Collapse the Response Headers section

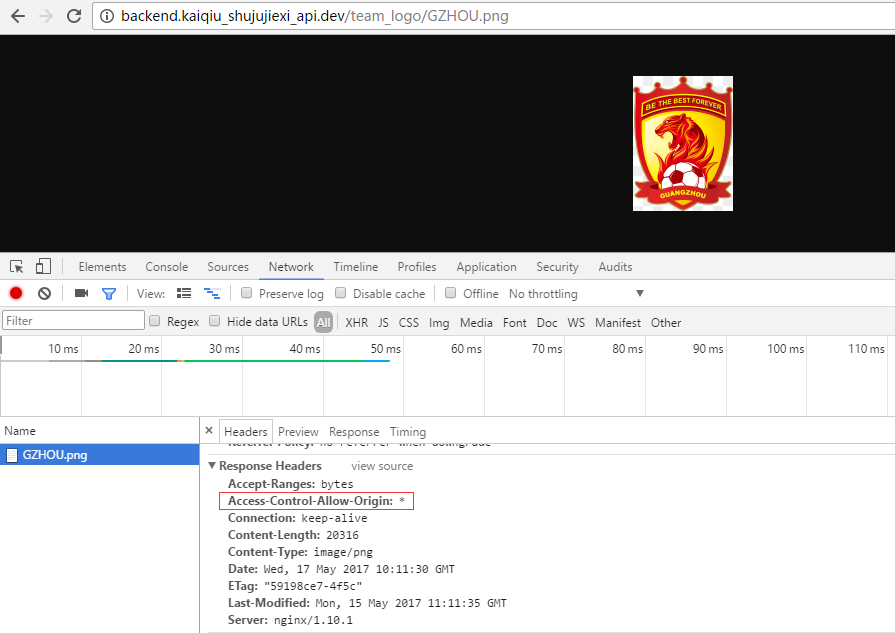[x=212, y=465]
